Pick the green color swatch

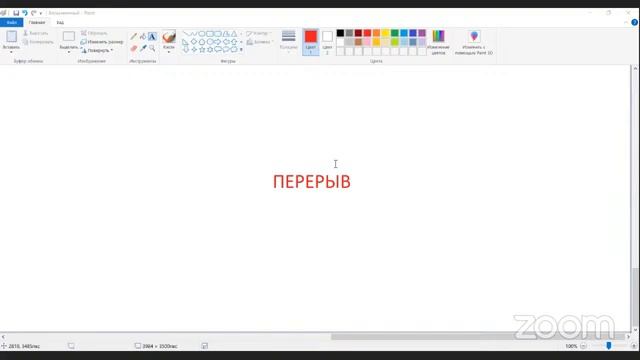coord(395,33)
